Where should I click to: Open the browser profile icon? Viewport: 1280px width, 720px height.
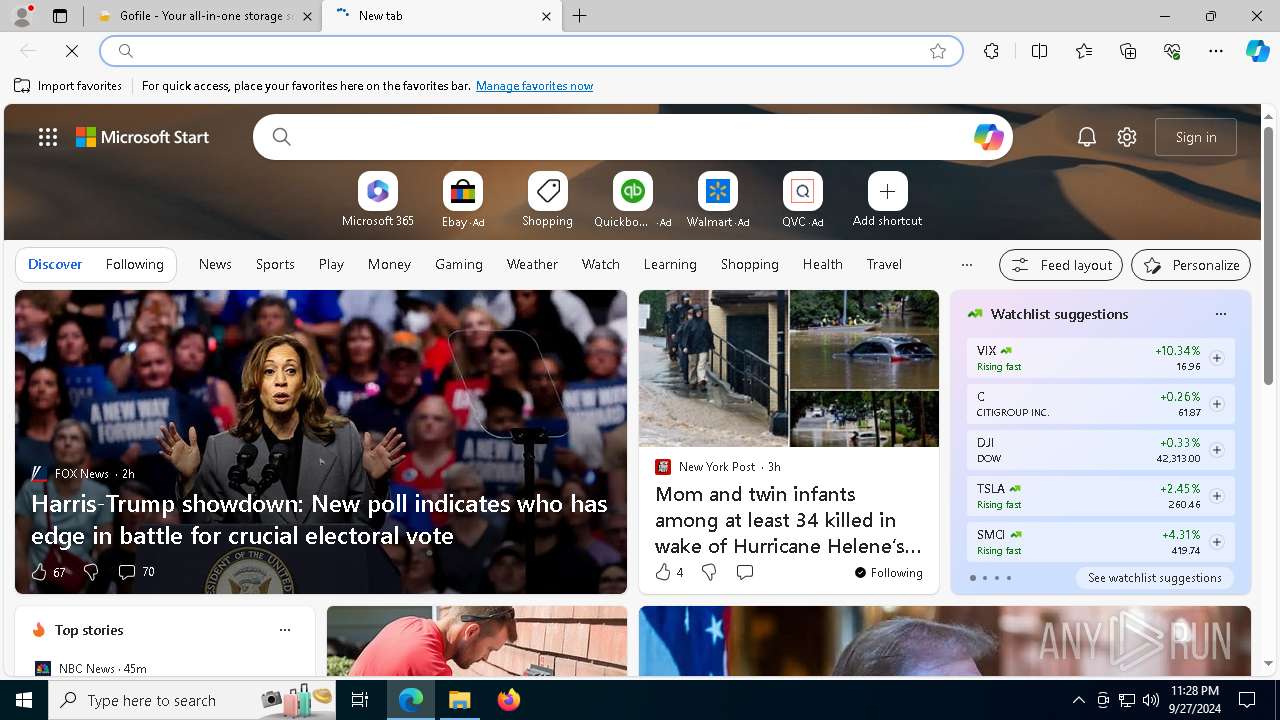pos(21,16)
